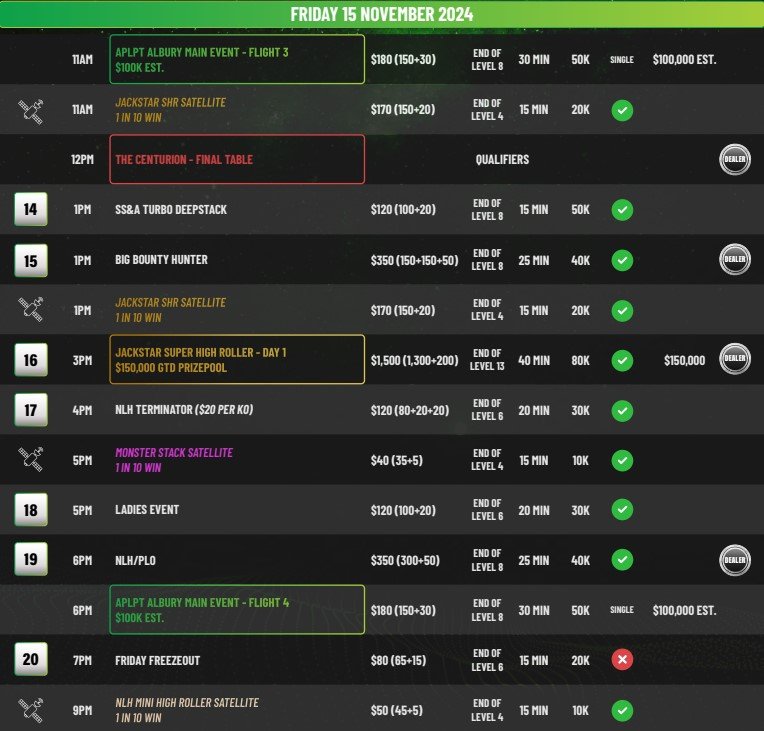Click the satellite icon beside 11AM Jackstar SHR Satellite
The width and height of the screenshot is (764, 731).
(x=30, y=110)
